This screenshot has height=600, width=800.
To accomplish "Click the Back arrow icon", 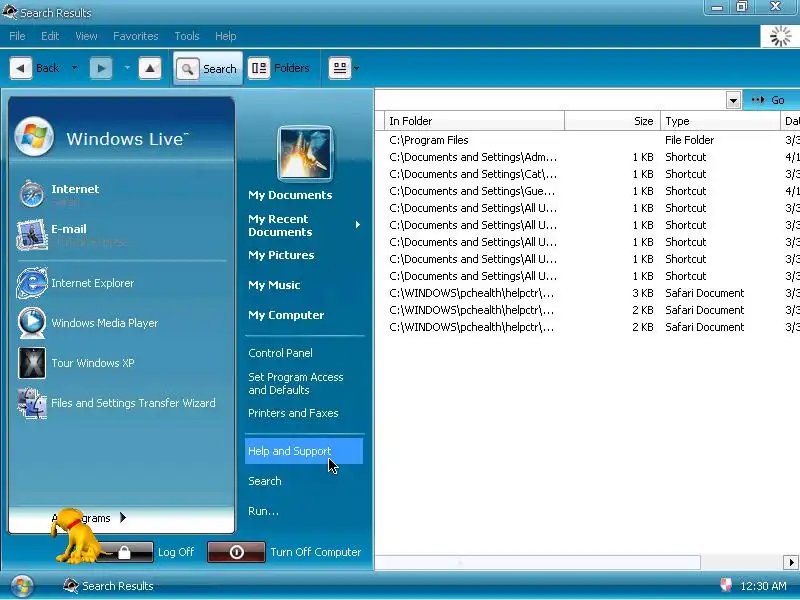I will click(x=20, y=68).
